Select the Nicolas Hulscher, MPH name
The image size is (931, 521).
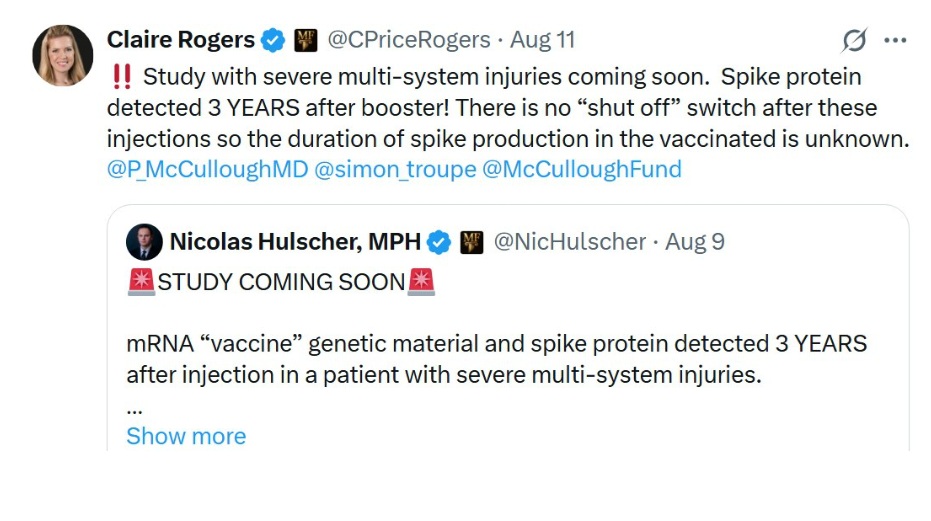coord(295,242)
